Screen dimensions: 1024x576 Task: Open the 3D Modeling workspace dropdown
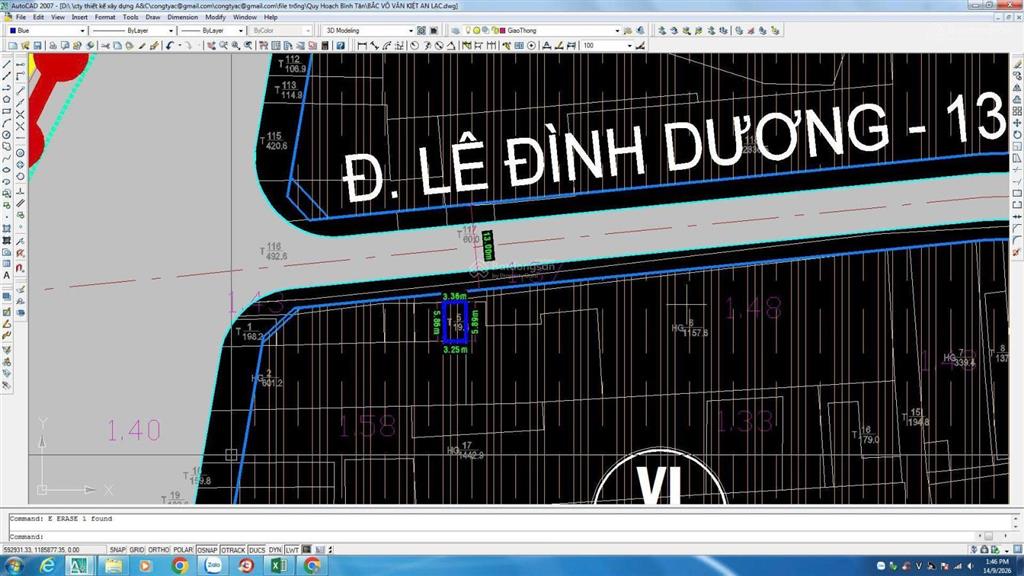[411, 31]
